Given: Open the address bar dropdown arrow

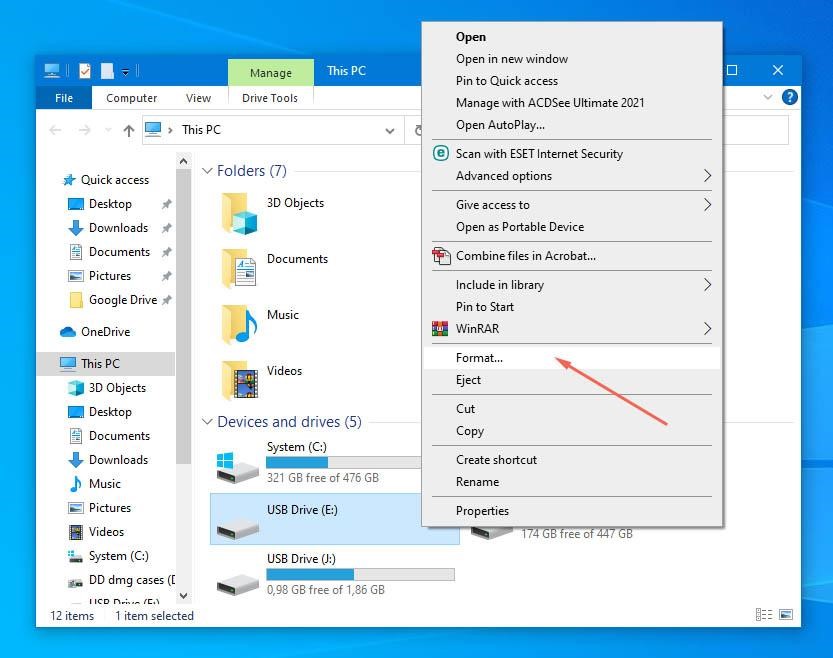Looking at the screenshot, I should pyautogui.click(x=391, y=130).
